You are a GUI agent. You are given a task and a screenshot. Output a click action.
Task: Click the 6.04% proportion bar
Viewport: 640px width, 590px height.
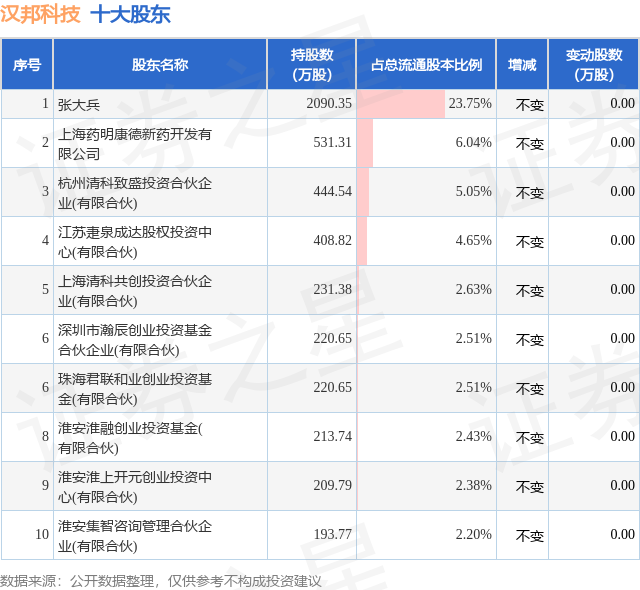tap(365, 143)
